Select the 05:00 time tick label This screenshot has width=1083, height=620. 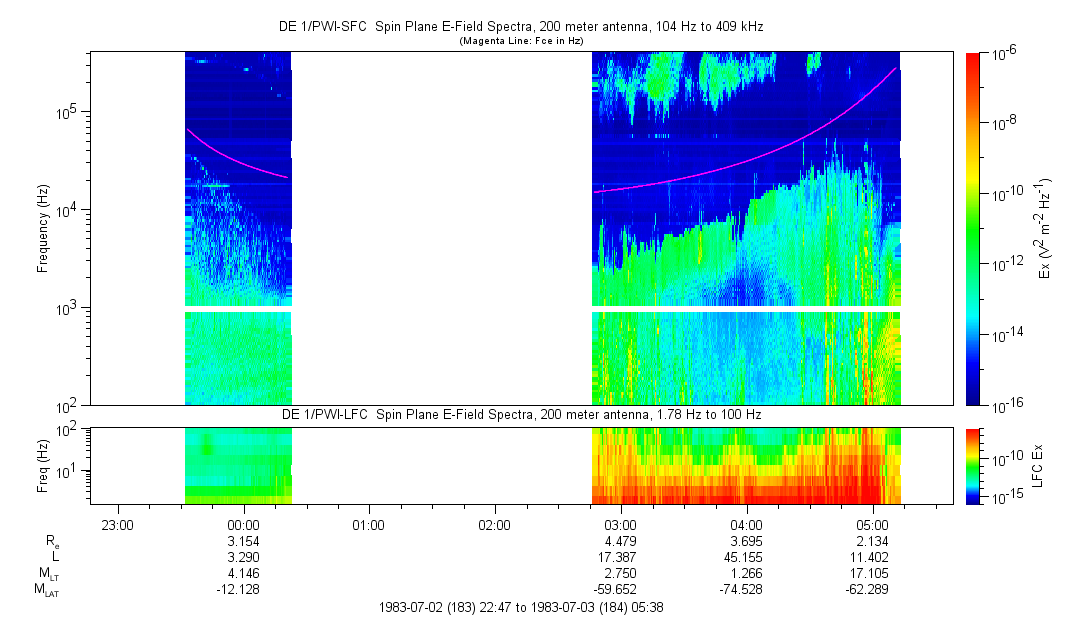tap(873, 524)
